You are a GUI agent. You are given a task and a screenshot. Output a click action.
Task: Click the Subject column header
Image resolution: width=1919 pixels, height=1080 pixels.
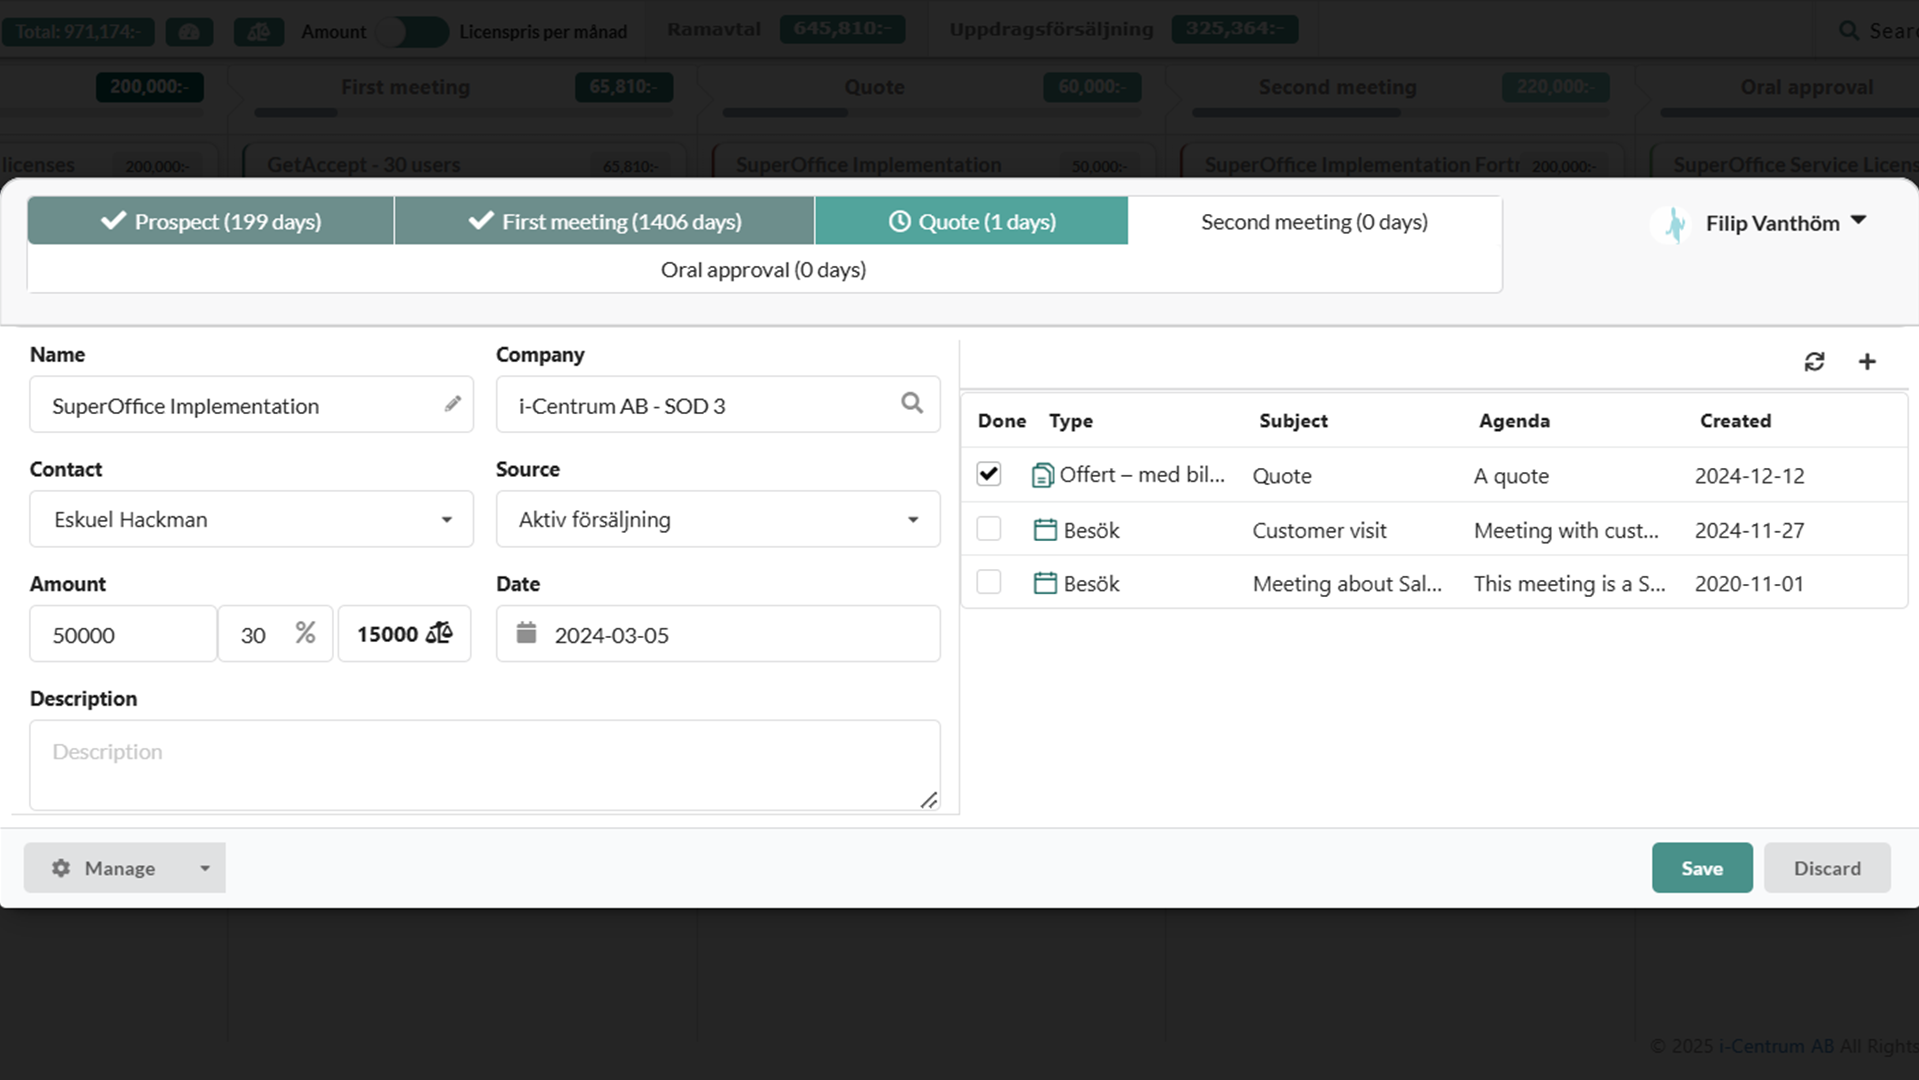pos(1293,421)
